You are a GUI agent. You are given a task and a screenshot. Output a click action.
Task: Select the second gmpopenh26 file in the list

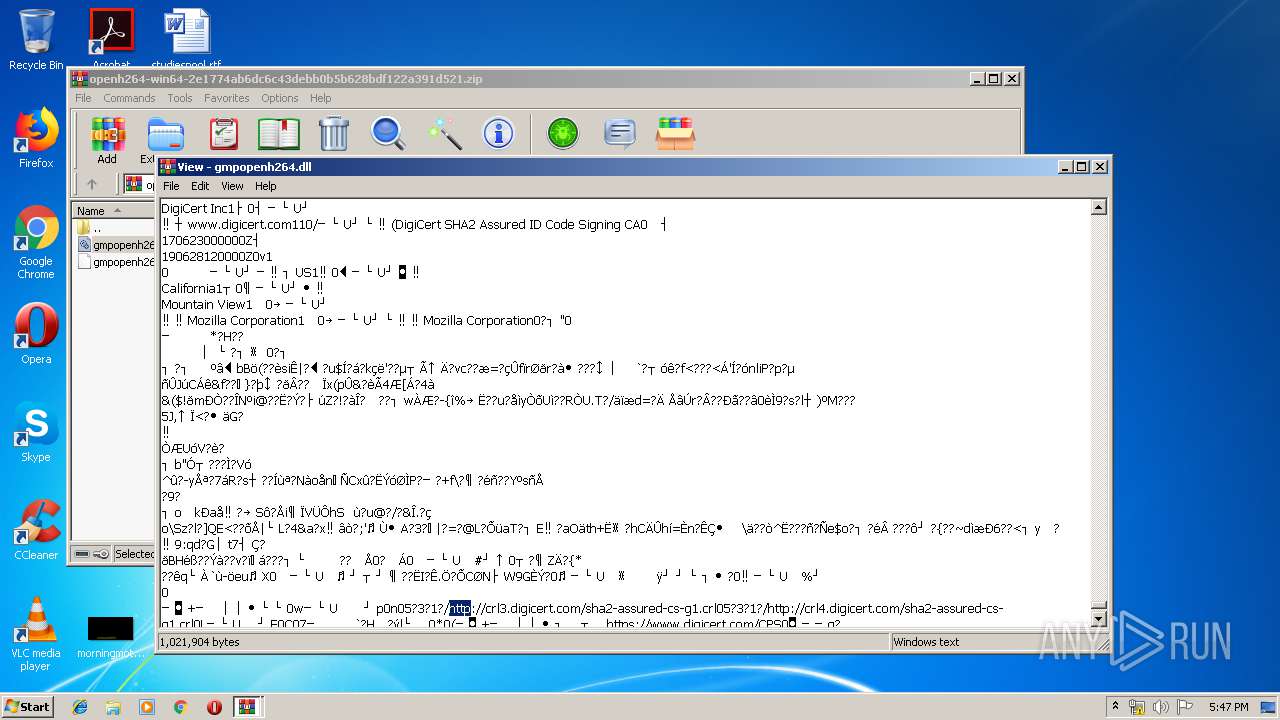[114, 262]
